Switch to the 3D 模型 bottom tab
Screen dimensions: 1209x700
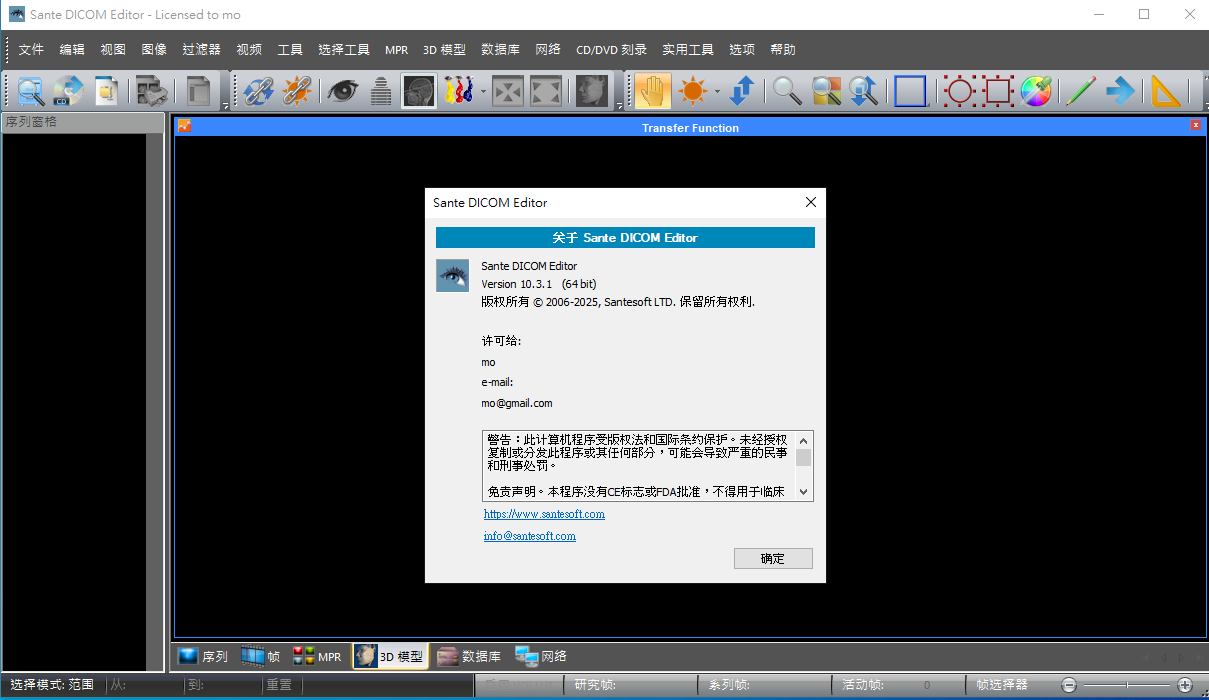click(390, 656)
